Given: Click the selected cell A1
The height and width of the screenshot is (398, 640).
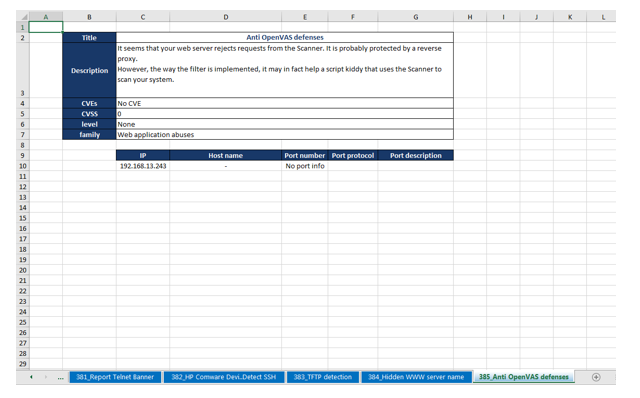Looking at the screenshot, I should pyautogui.click(x=46, y=27).
